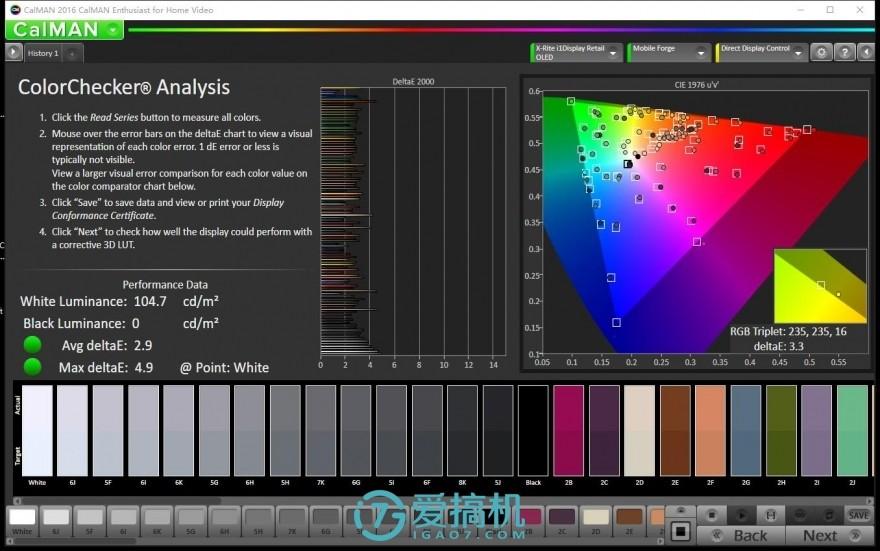
Task: Click the ColorChecker Analysis heading
Action: [123, 88]
